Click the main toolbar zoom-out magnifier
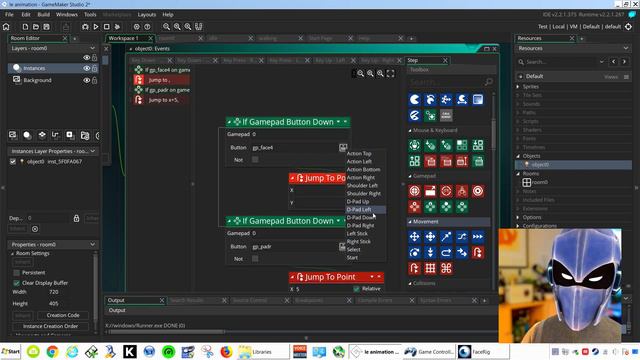This screenshot has height=360, width=640. point(167,27)
